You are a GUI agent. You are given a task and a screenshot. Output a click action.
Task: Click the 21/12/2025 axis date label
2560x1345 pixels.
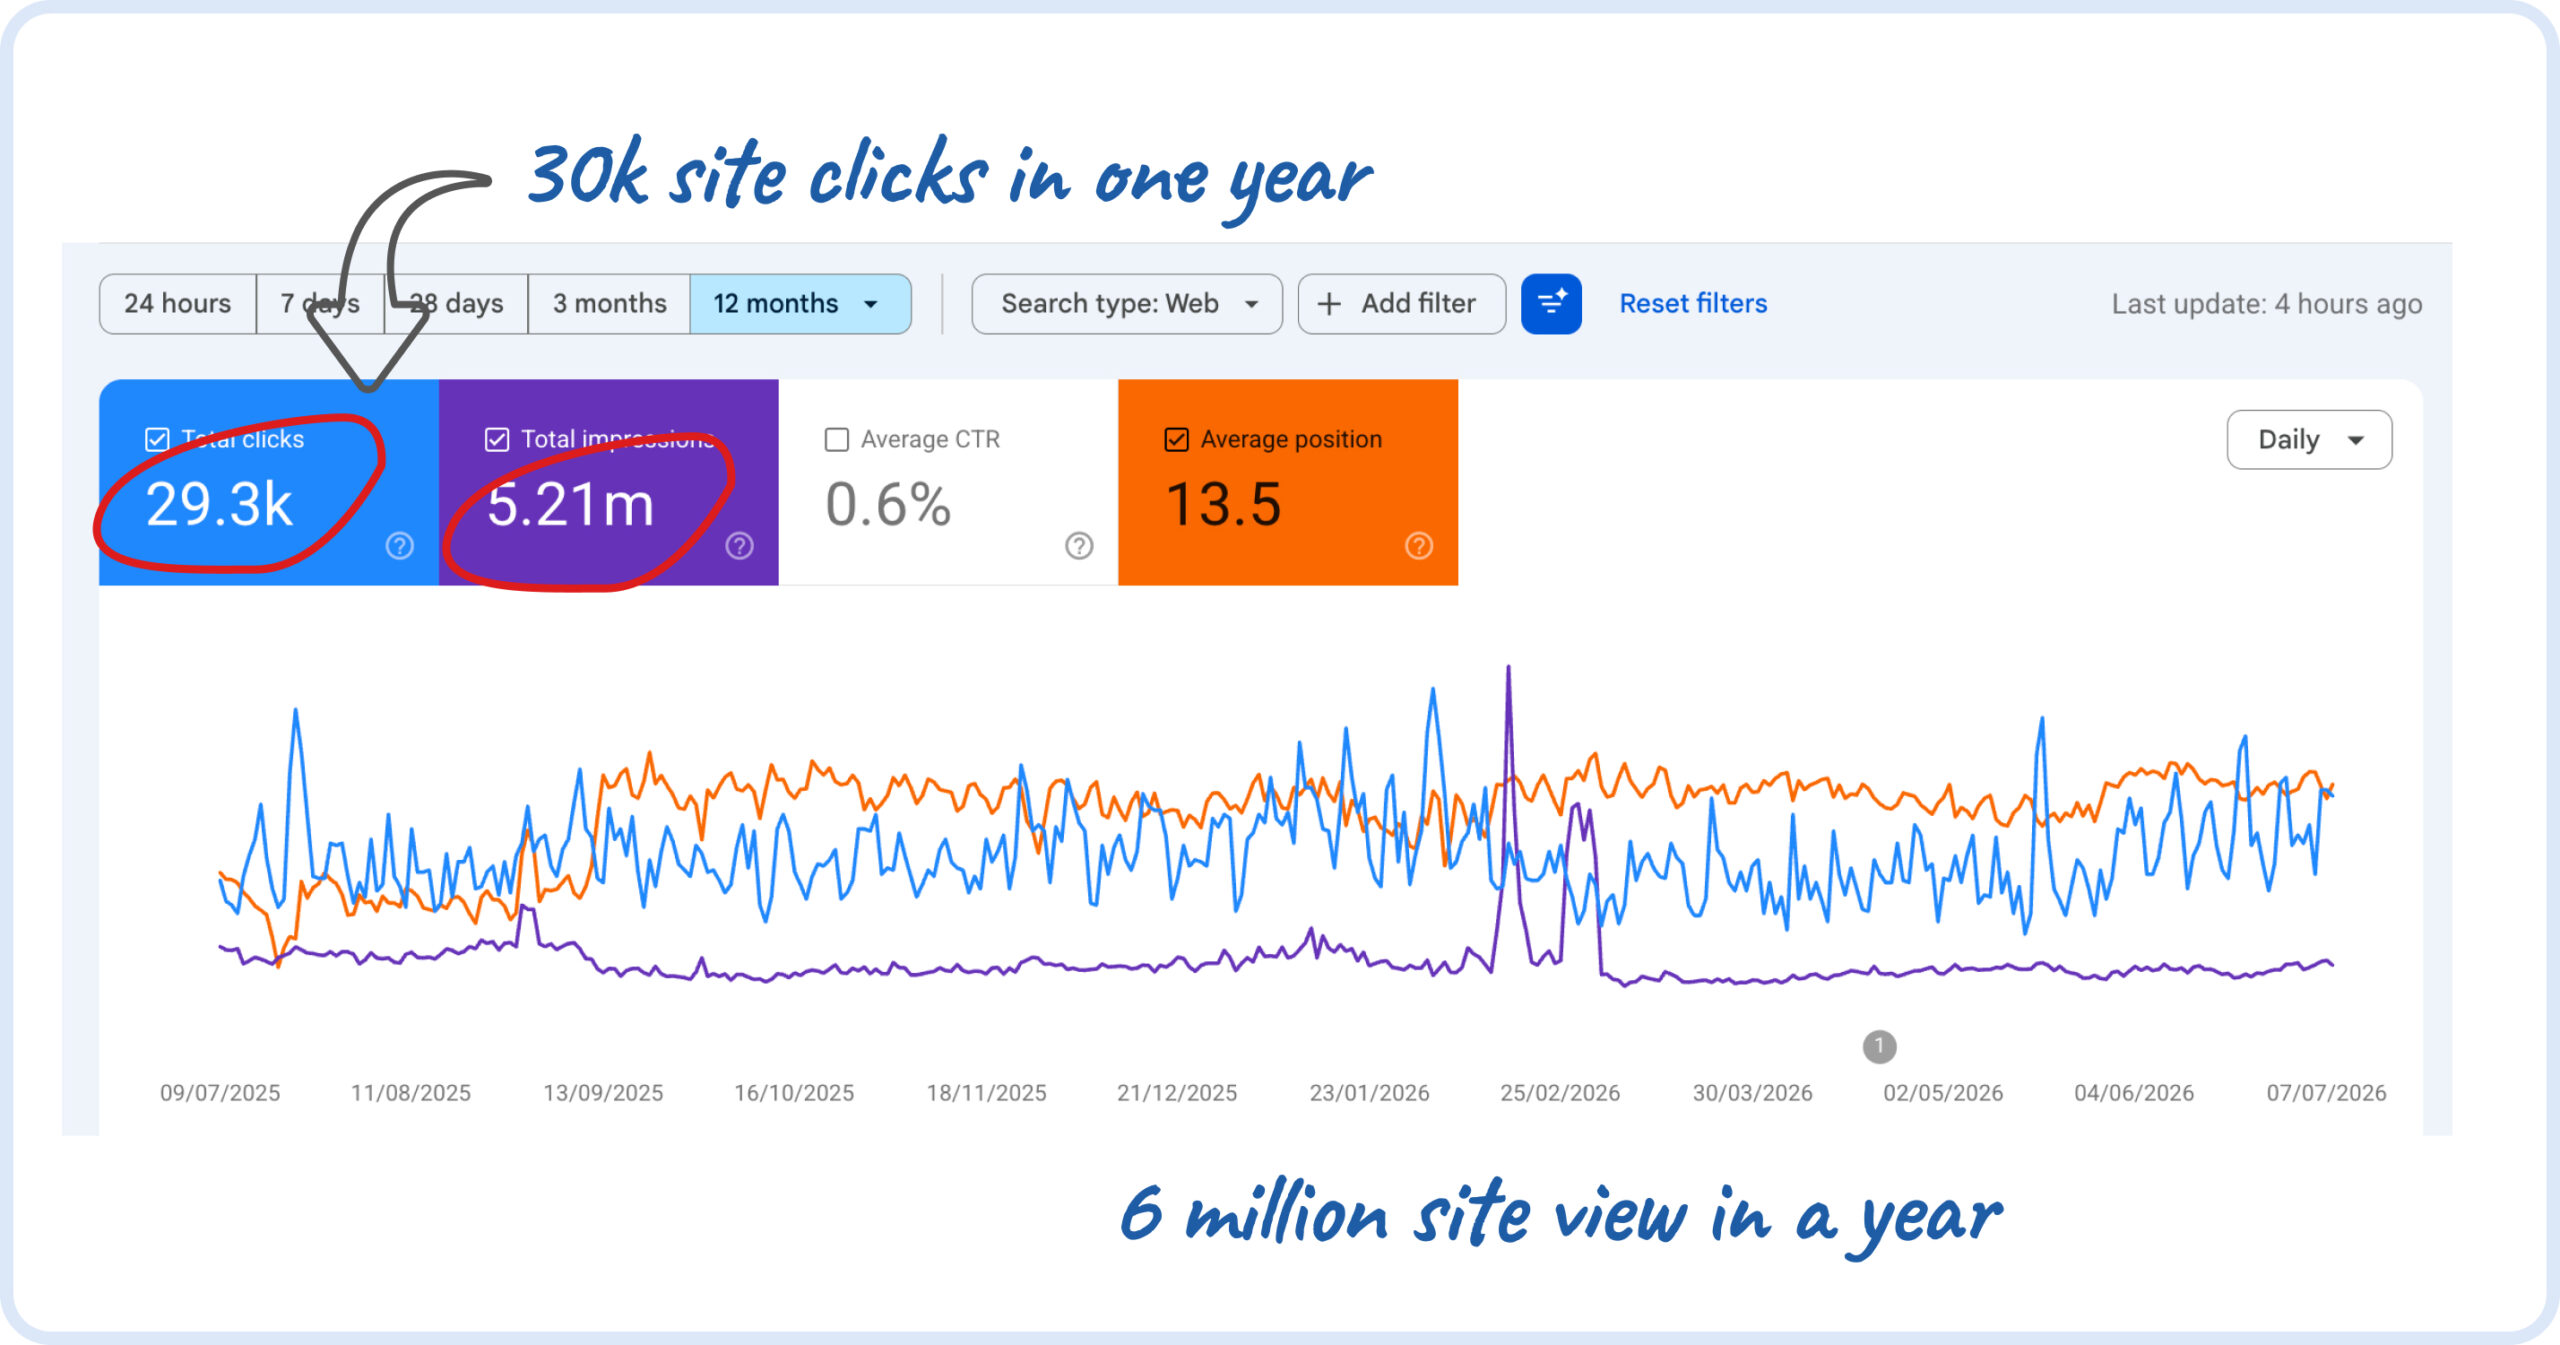[x=1177, y=1093]
